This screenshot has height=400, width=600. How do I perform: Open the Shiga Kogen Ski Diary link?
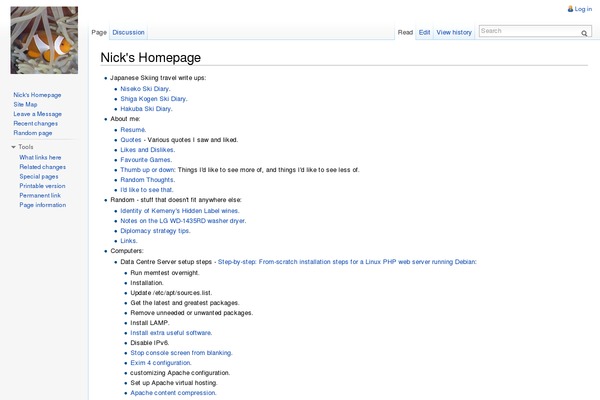tap(154, 99)
